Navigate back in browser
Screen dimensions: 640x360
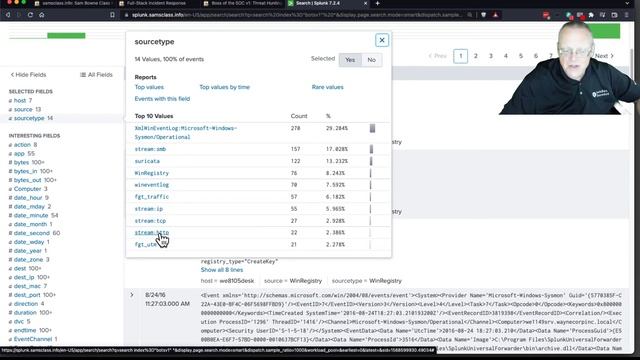click(x=8, y=15)
